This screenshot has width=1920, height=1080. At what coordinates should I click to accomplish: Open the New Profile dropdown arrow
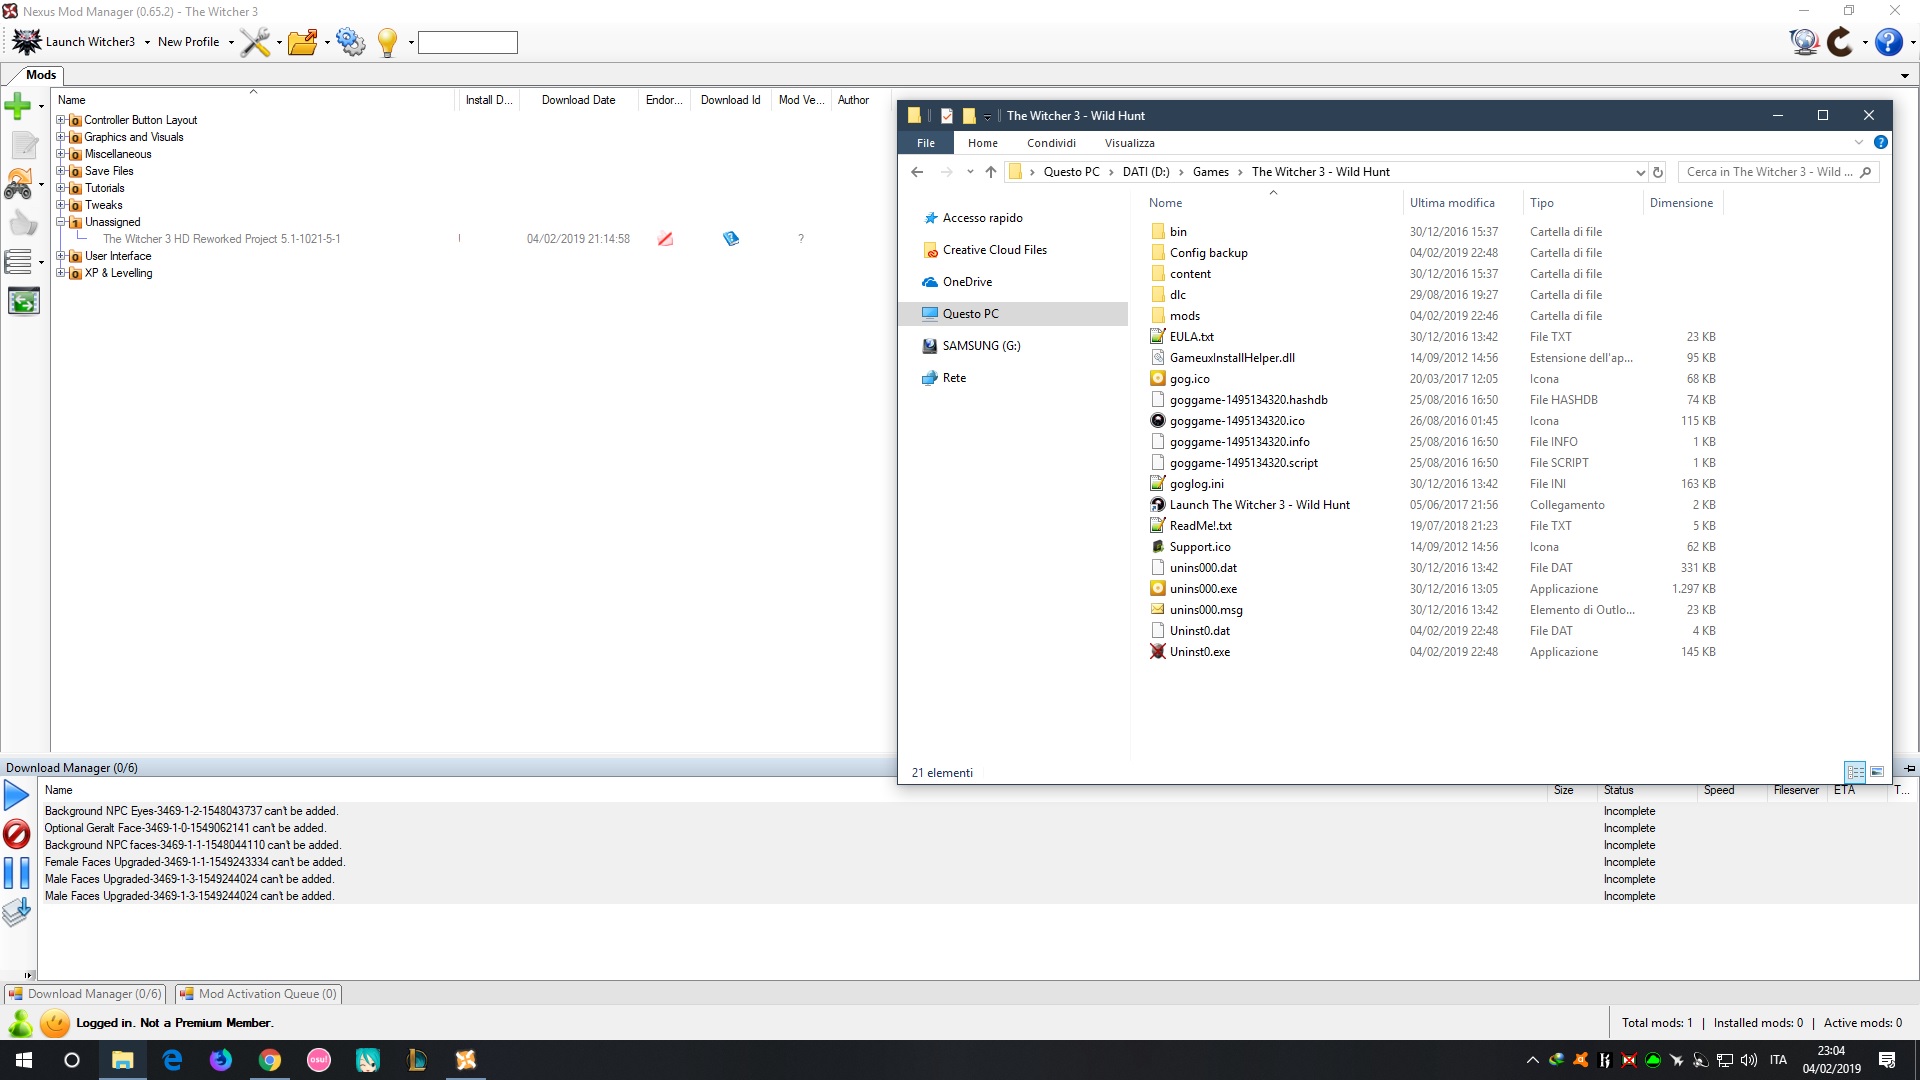pyautogui.click(x=231, y=43)
